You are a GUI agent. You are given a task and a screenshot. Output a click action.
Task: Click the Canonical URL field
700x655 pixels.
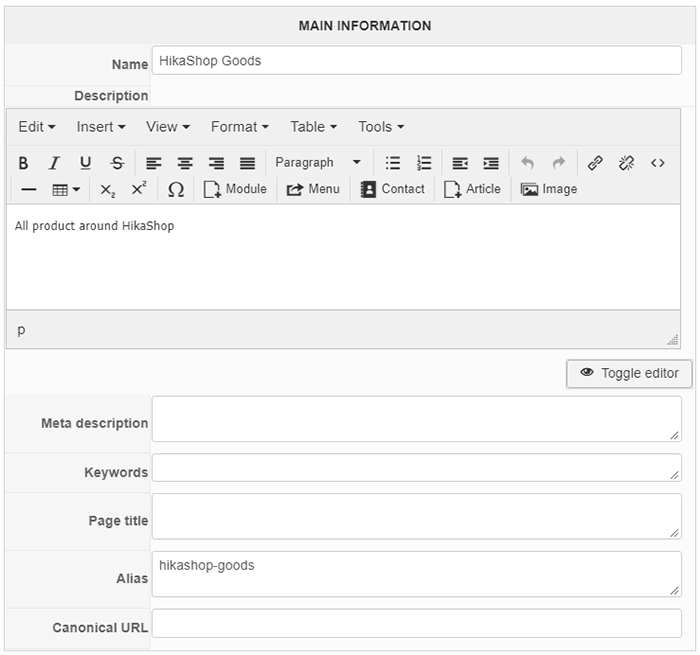(417, 623)
